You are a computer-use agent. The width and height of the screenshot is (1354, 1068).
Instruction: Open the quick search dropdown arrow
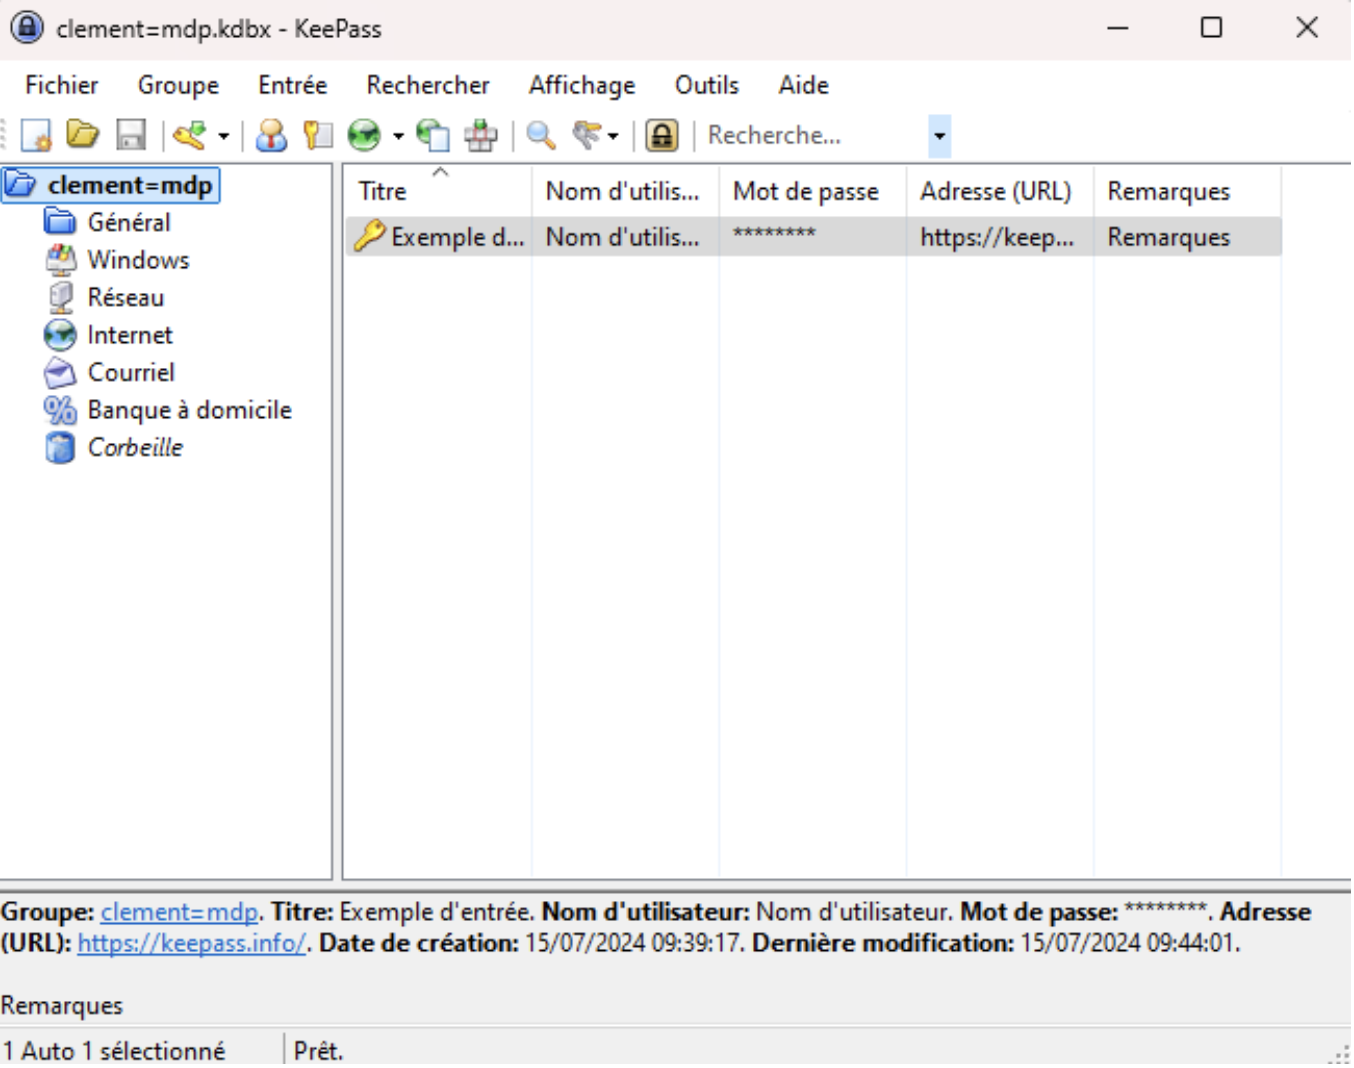point(939,136)
